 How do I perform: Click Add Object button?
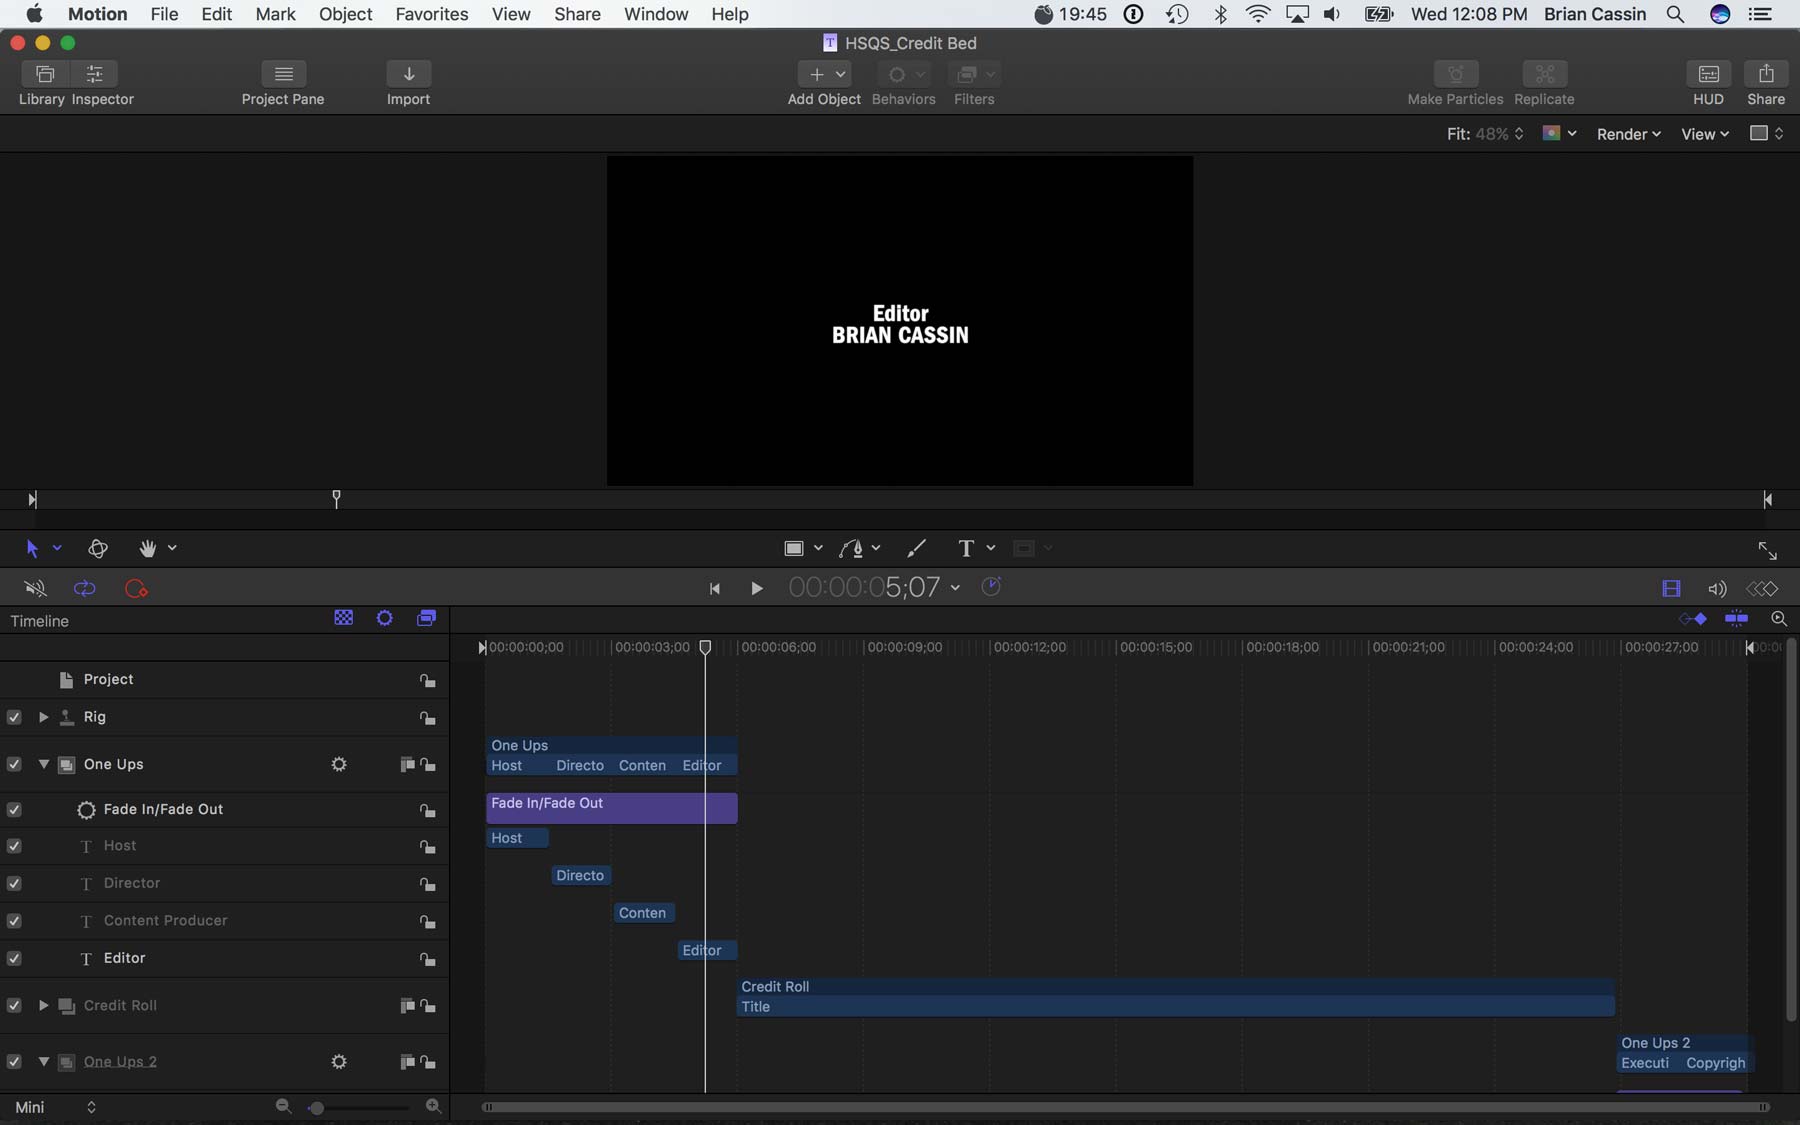click(x=824, y=74)
